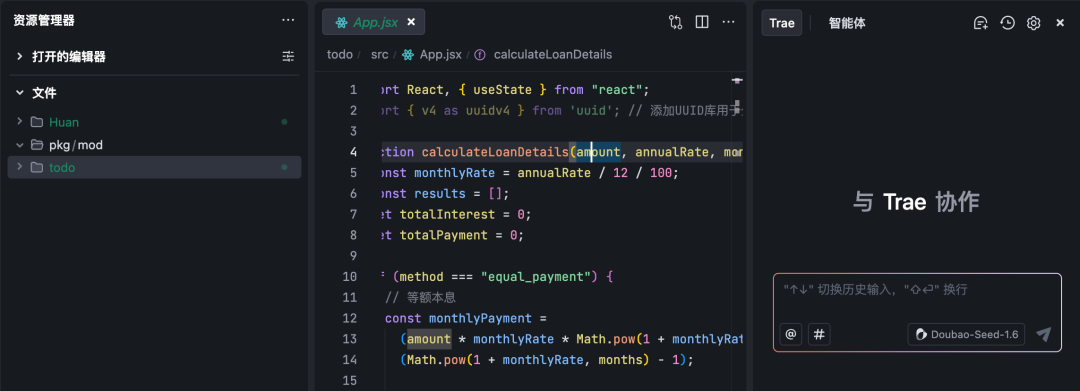This screenshot has height=391, width=1080.
Task: Click months on line 14
Action: [x=621, y=359]
